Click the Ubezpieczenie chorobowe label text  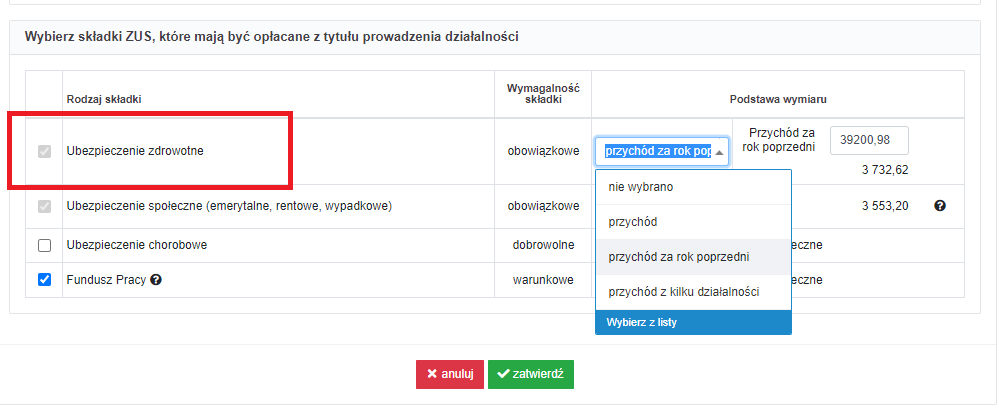[x=137, y=245]
